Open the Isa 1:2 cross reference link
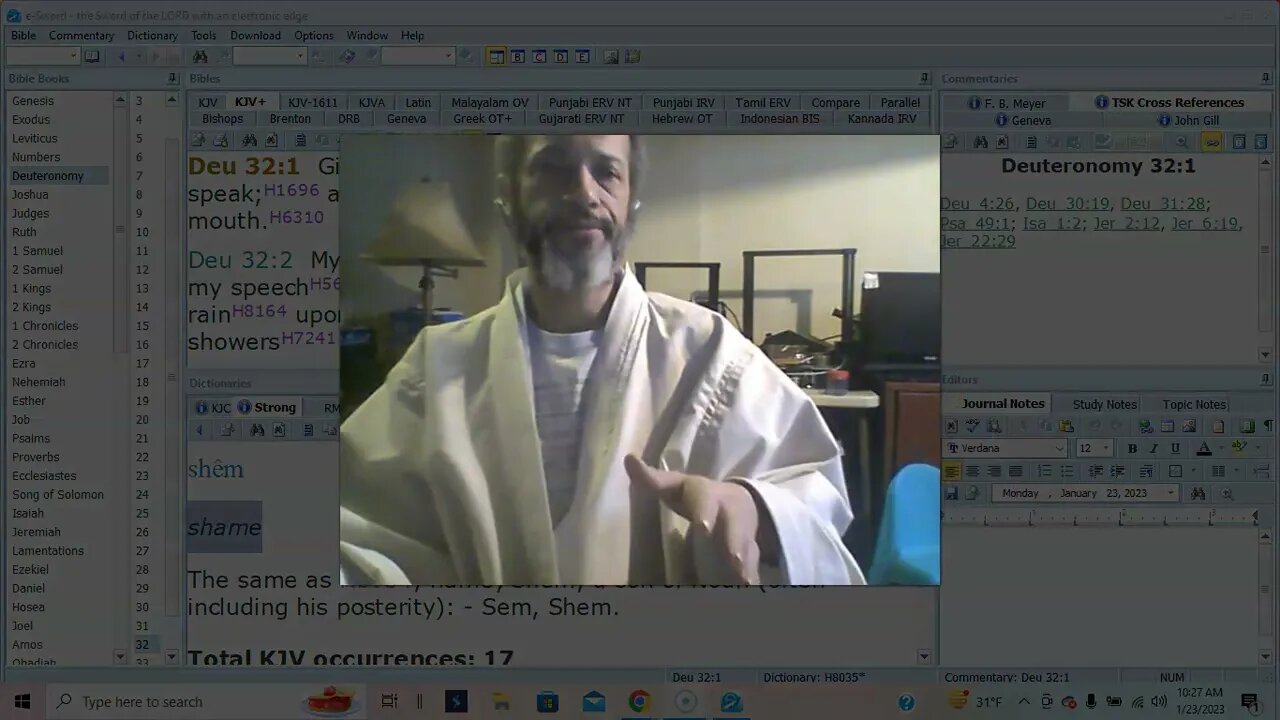This screenshot has height=720, width=1280. pos(1052,223)
